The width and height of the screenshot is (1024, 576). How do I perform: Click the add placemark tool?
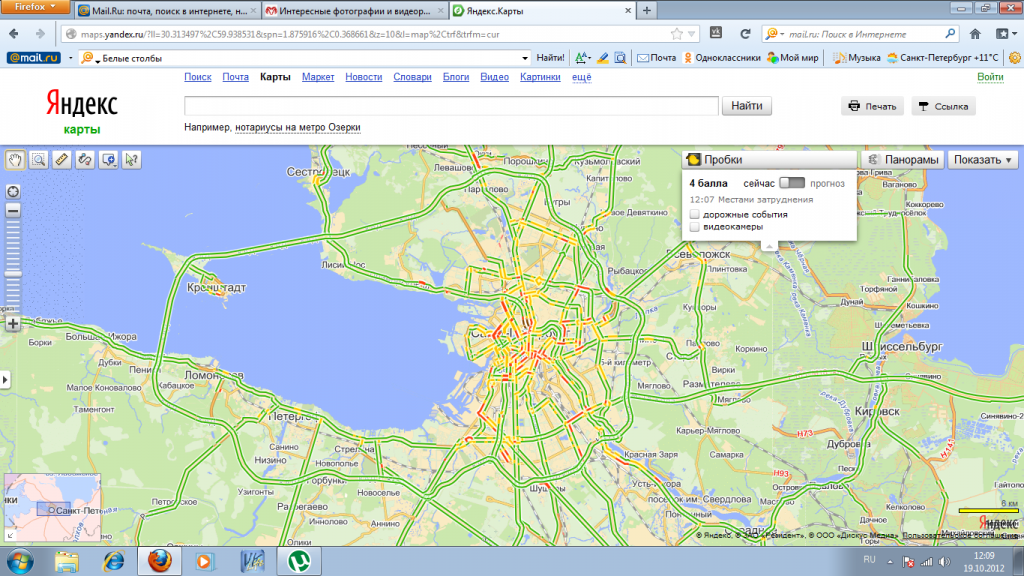(x=108, y=160)
